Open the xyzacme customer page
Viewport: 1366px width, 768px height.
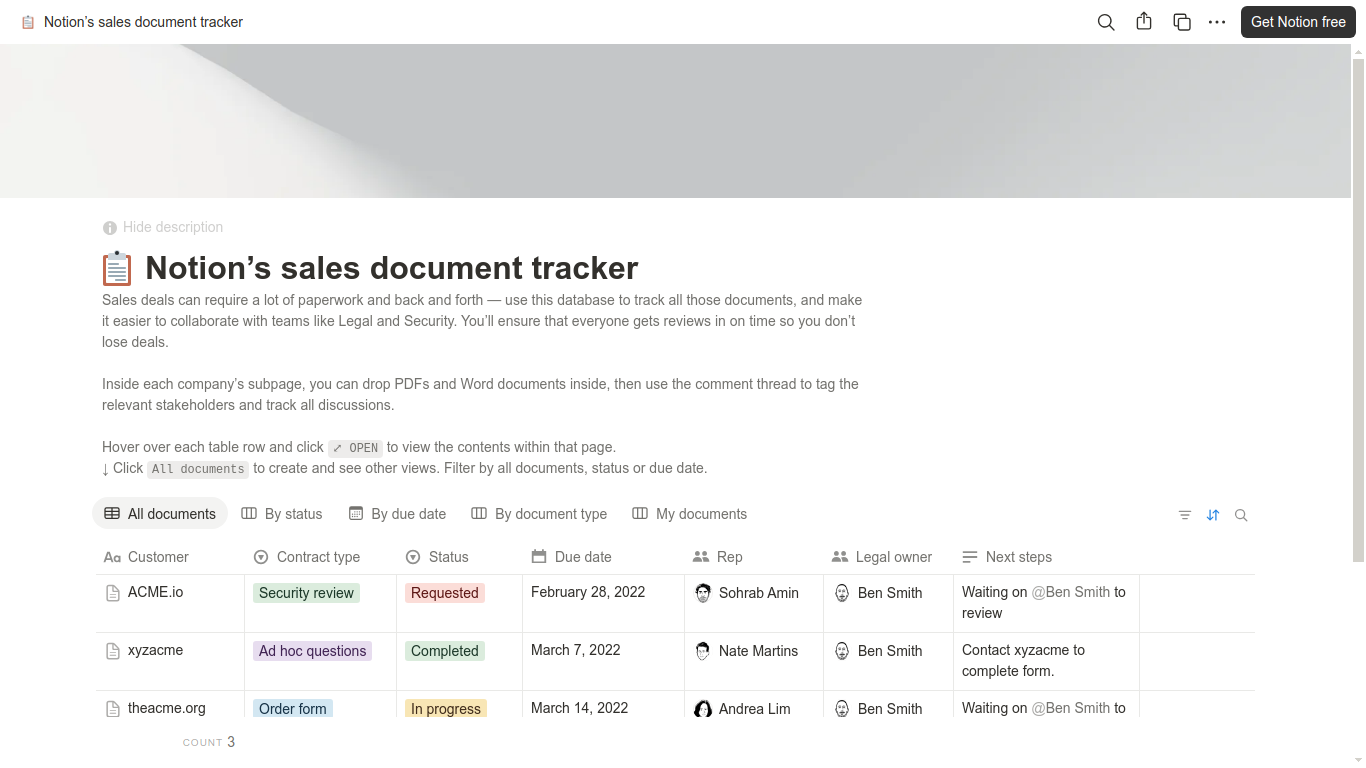(x=155, y=650)
